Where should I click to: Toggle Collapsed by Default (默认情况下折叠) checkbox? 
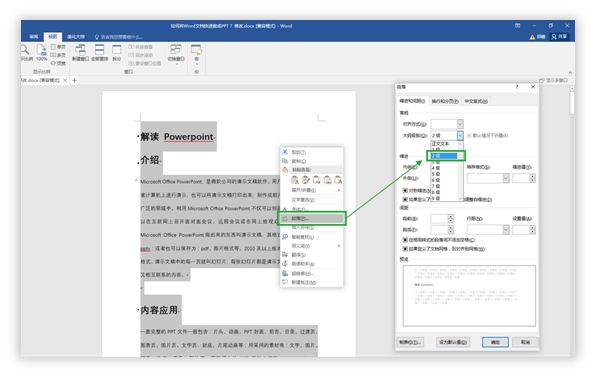469,135
